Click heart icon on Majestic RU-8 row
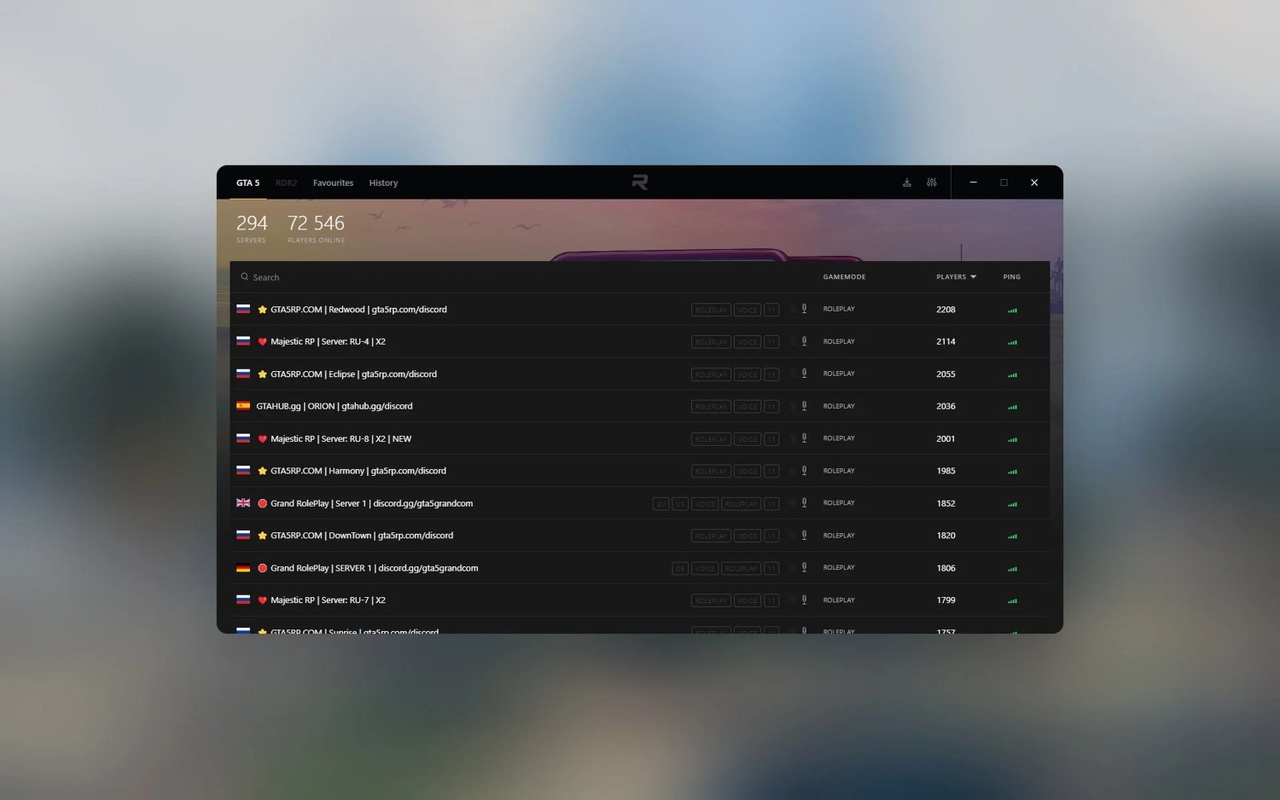 pos(262,439)
